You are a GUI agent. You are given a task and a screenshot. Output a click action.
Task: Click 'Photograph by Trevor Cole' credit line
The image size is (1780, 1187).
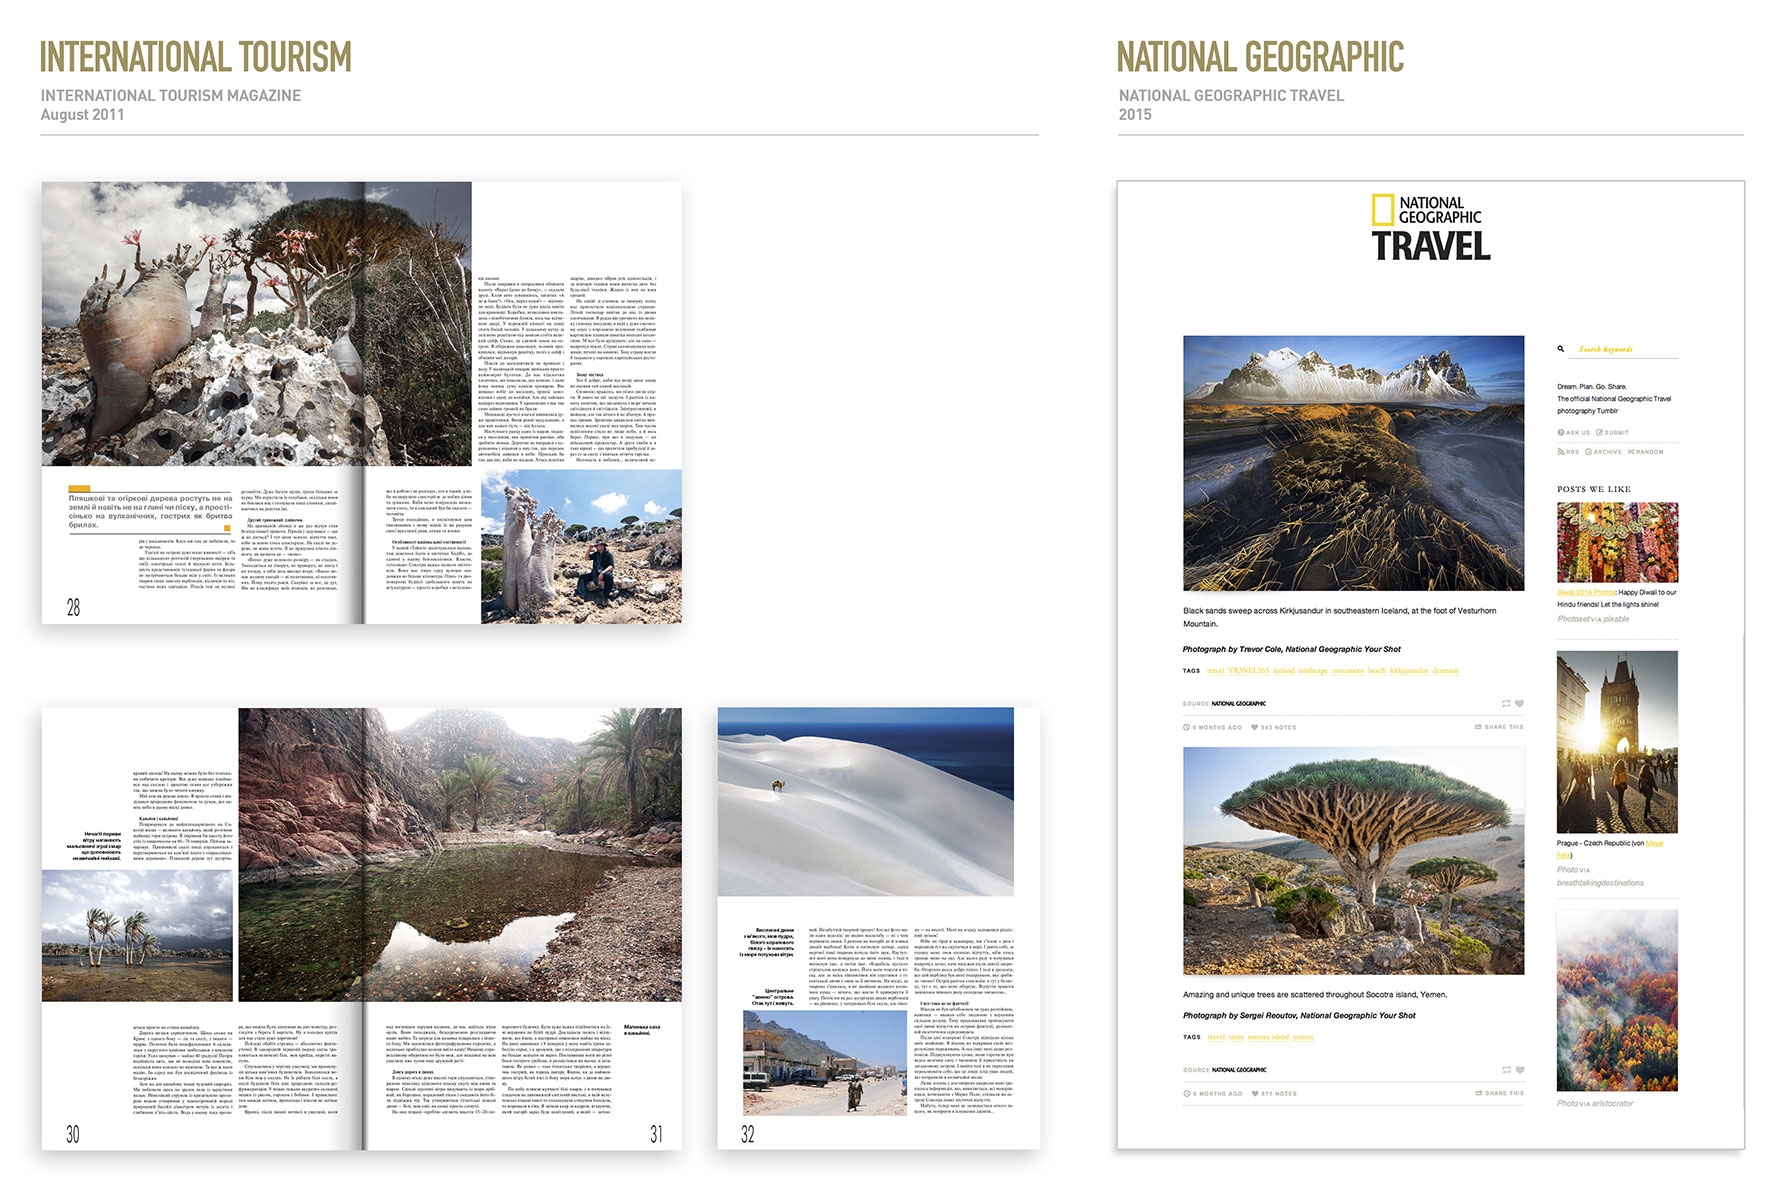[x=1291, y=649]
